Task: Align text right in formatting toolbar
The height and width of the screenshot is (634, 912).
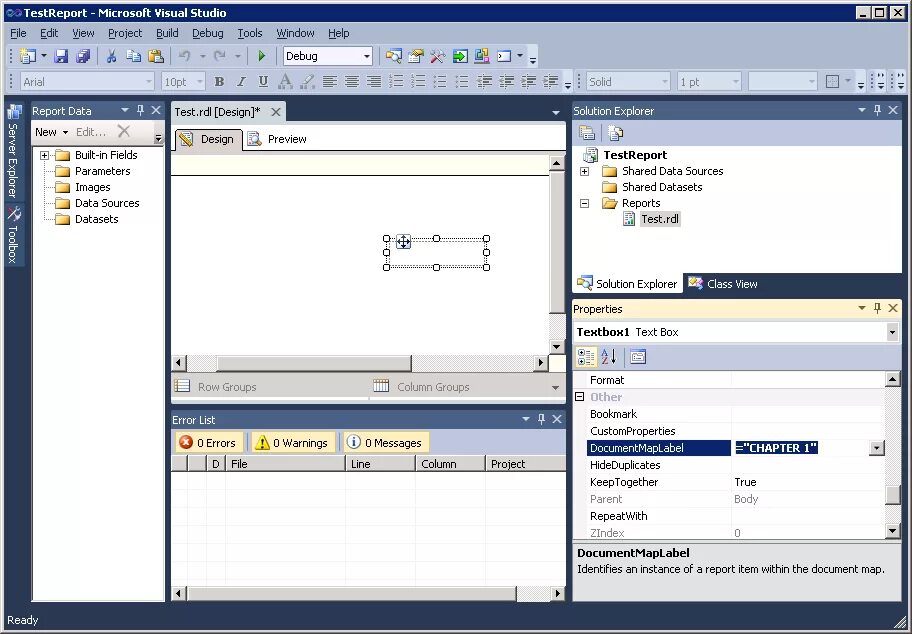Action: (x=373, y=81)
